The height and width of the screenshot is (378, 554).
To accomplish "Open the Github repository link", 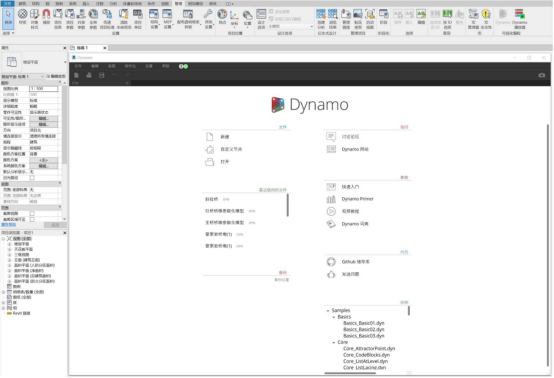I will (x=355, y=262).
